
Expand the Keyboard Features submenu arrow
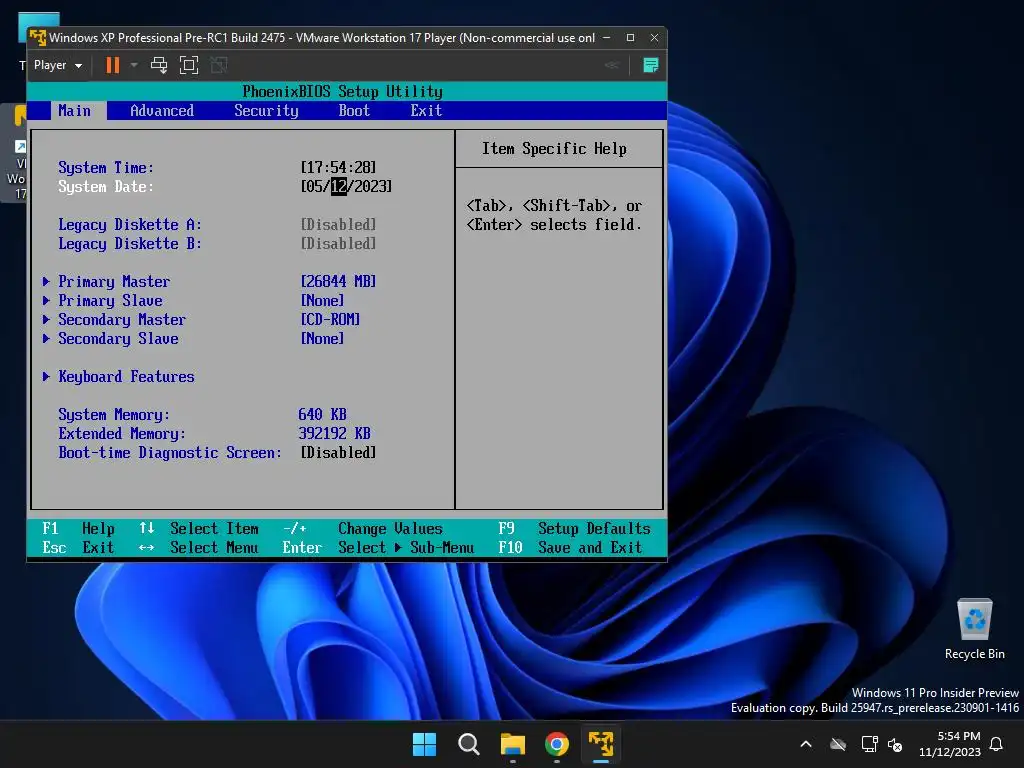[x=46, y=376]
